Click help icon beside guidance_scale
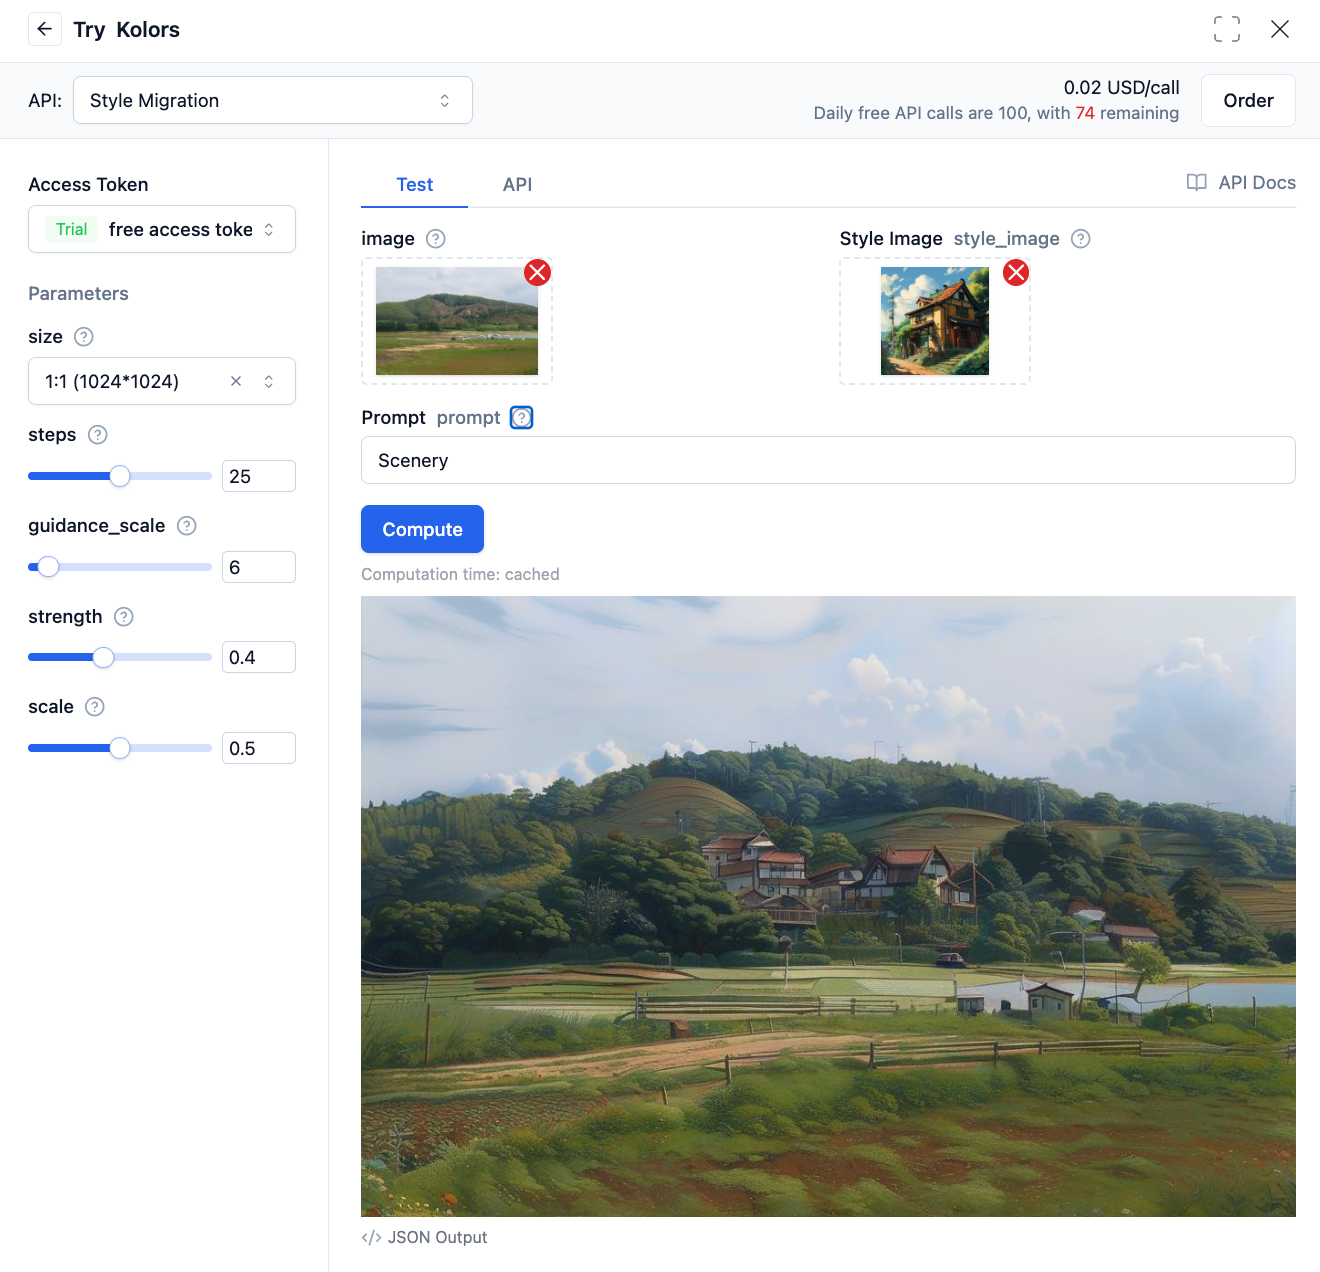Image resolution: width=1320 pixels, height=1272 pixels. coord(187,526)
